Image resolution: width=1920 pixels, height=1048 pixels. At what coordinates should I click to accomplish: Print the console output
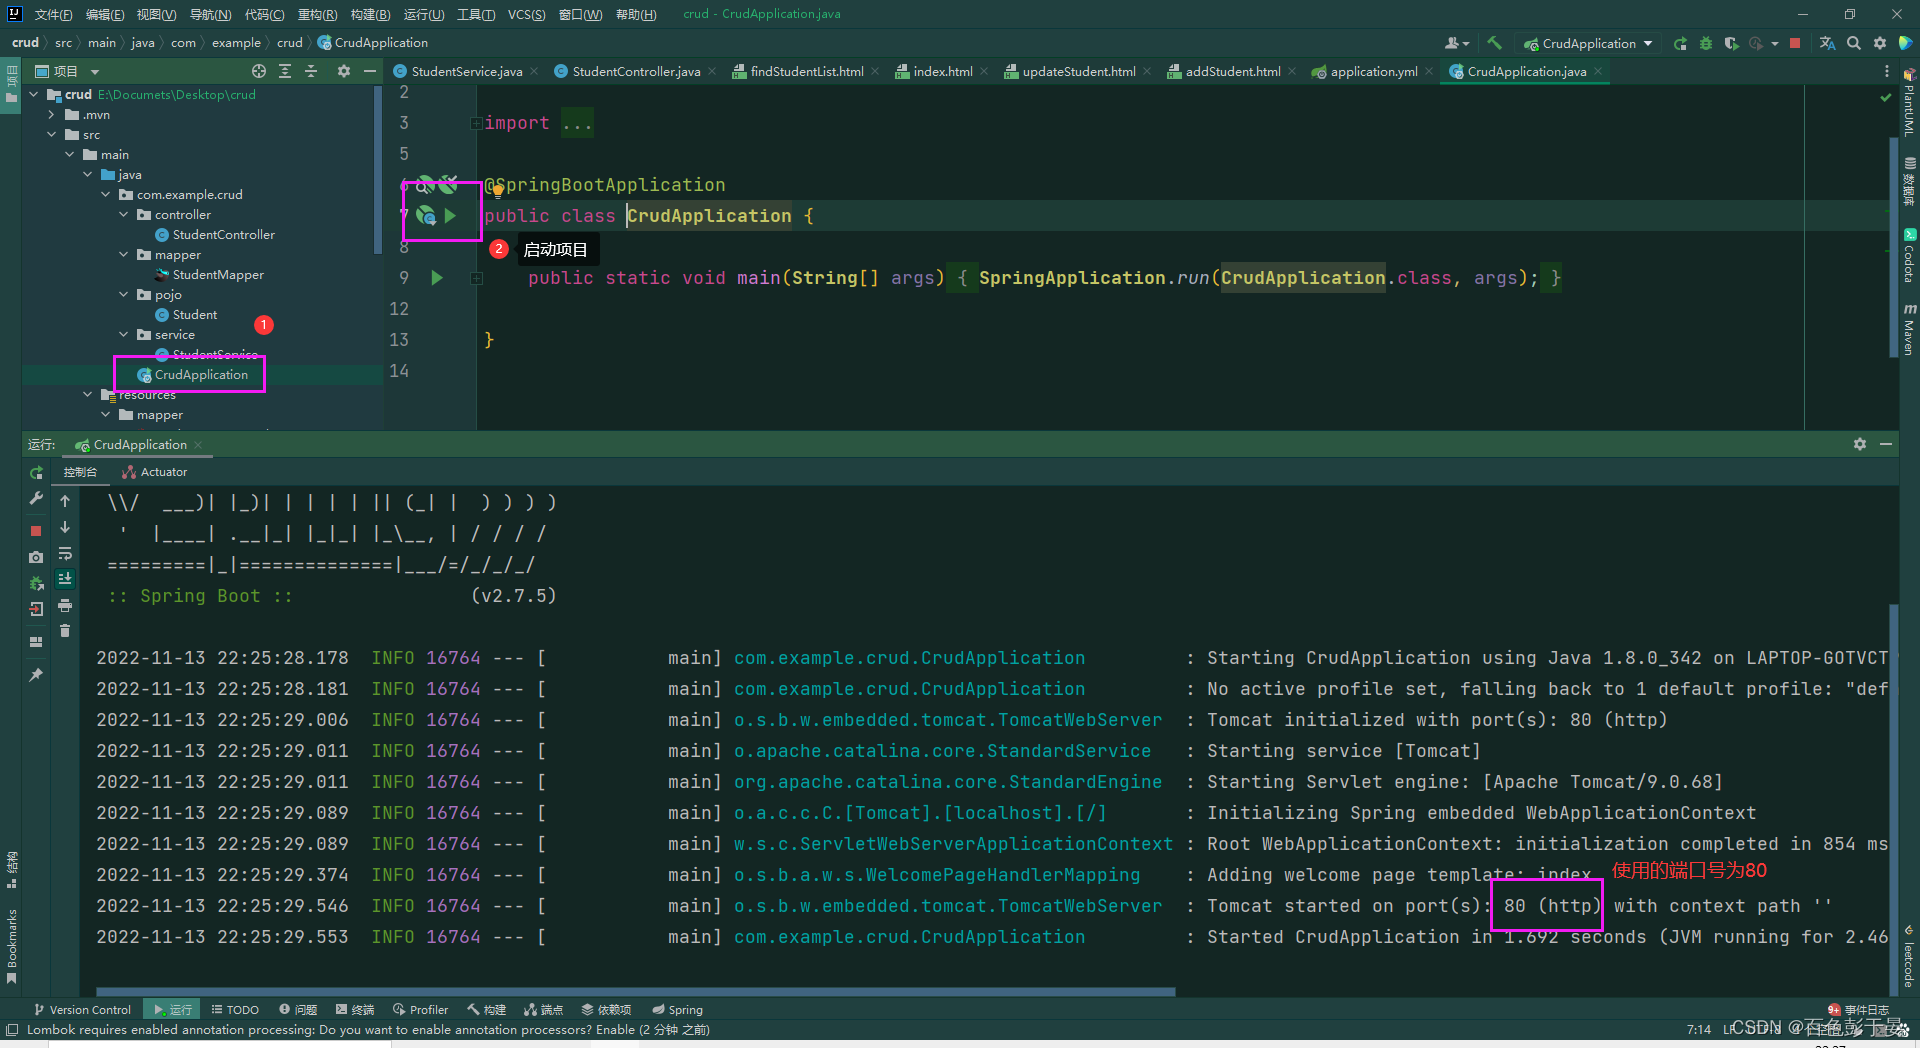coord(65,605)
